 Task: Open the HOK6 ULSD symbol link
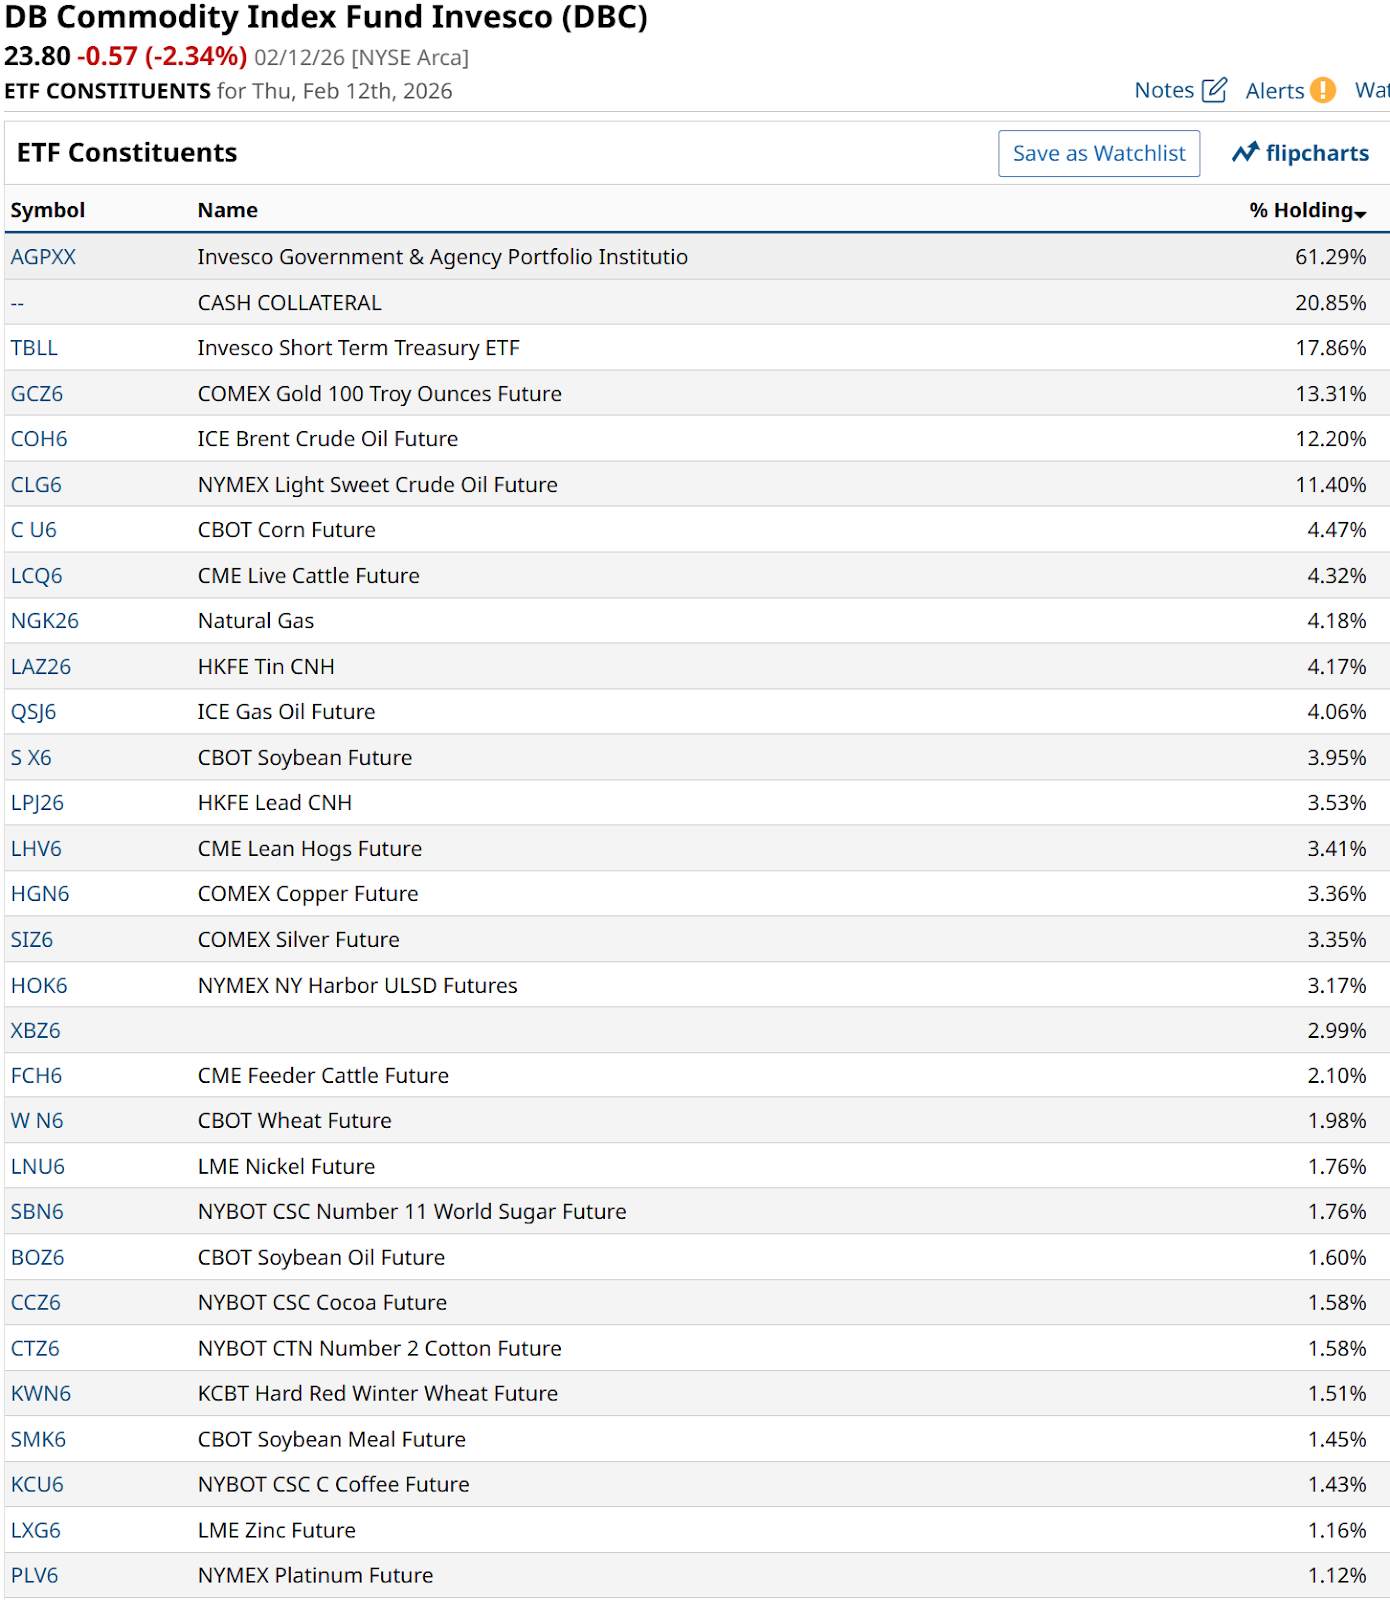[39, 986]
